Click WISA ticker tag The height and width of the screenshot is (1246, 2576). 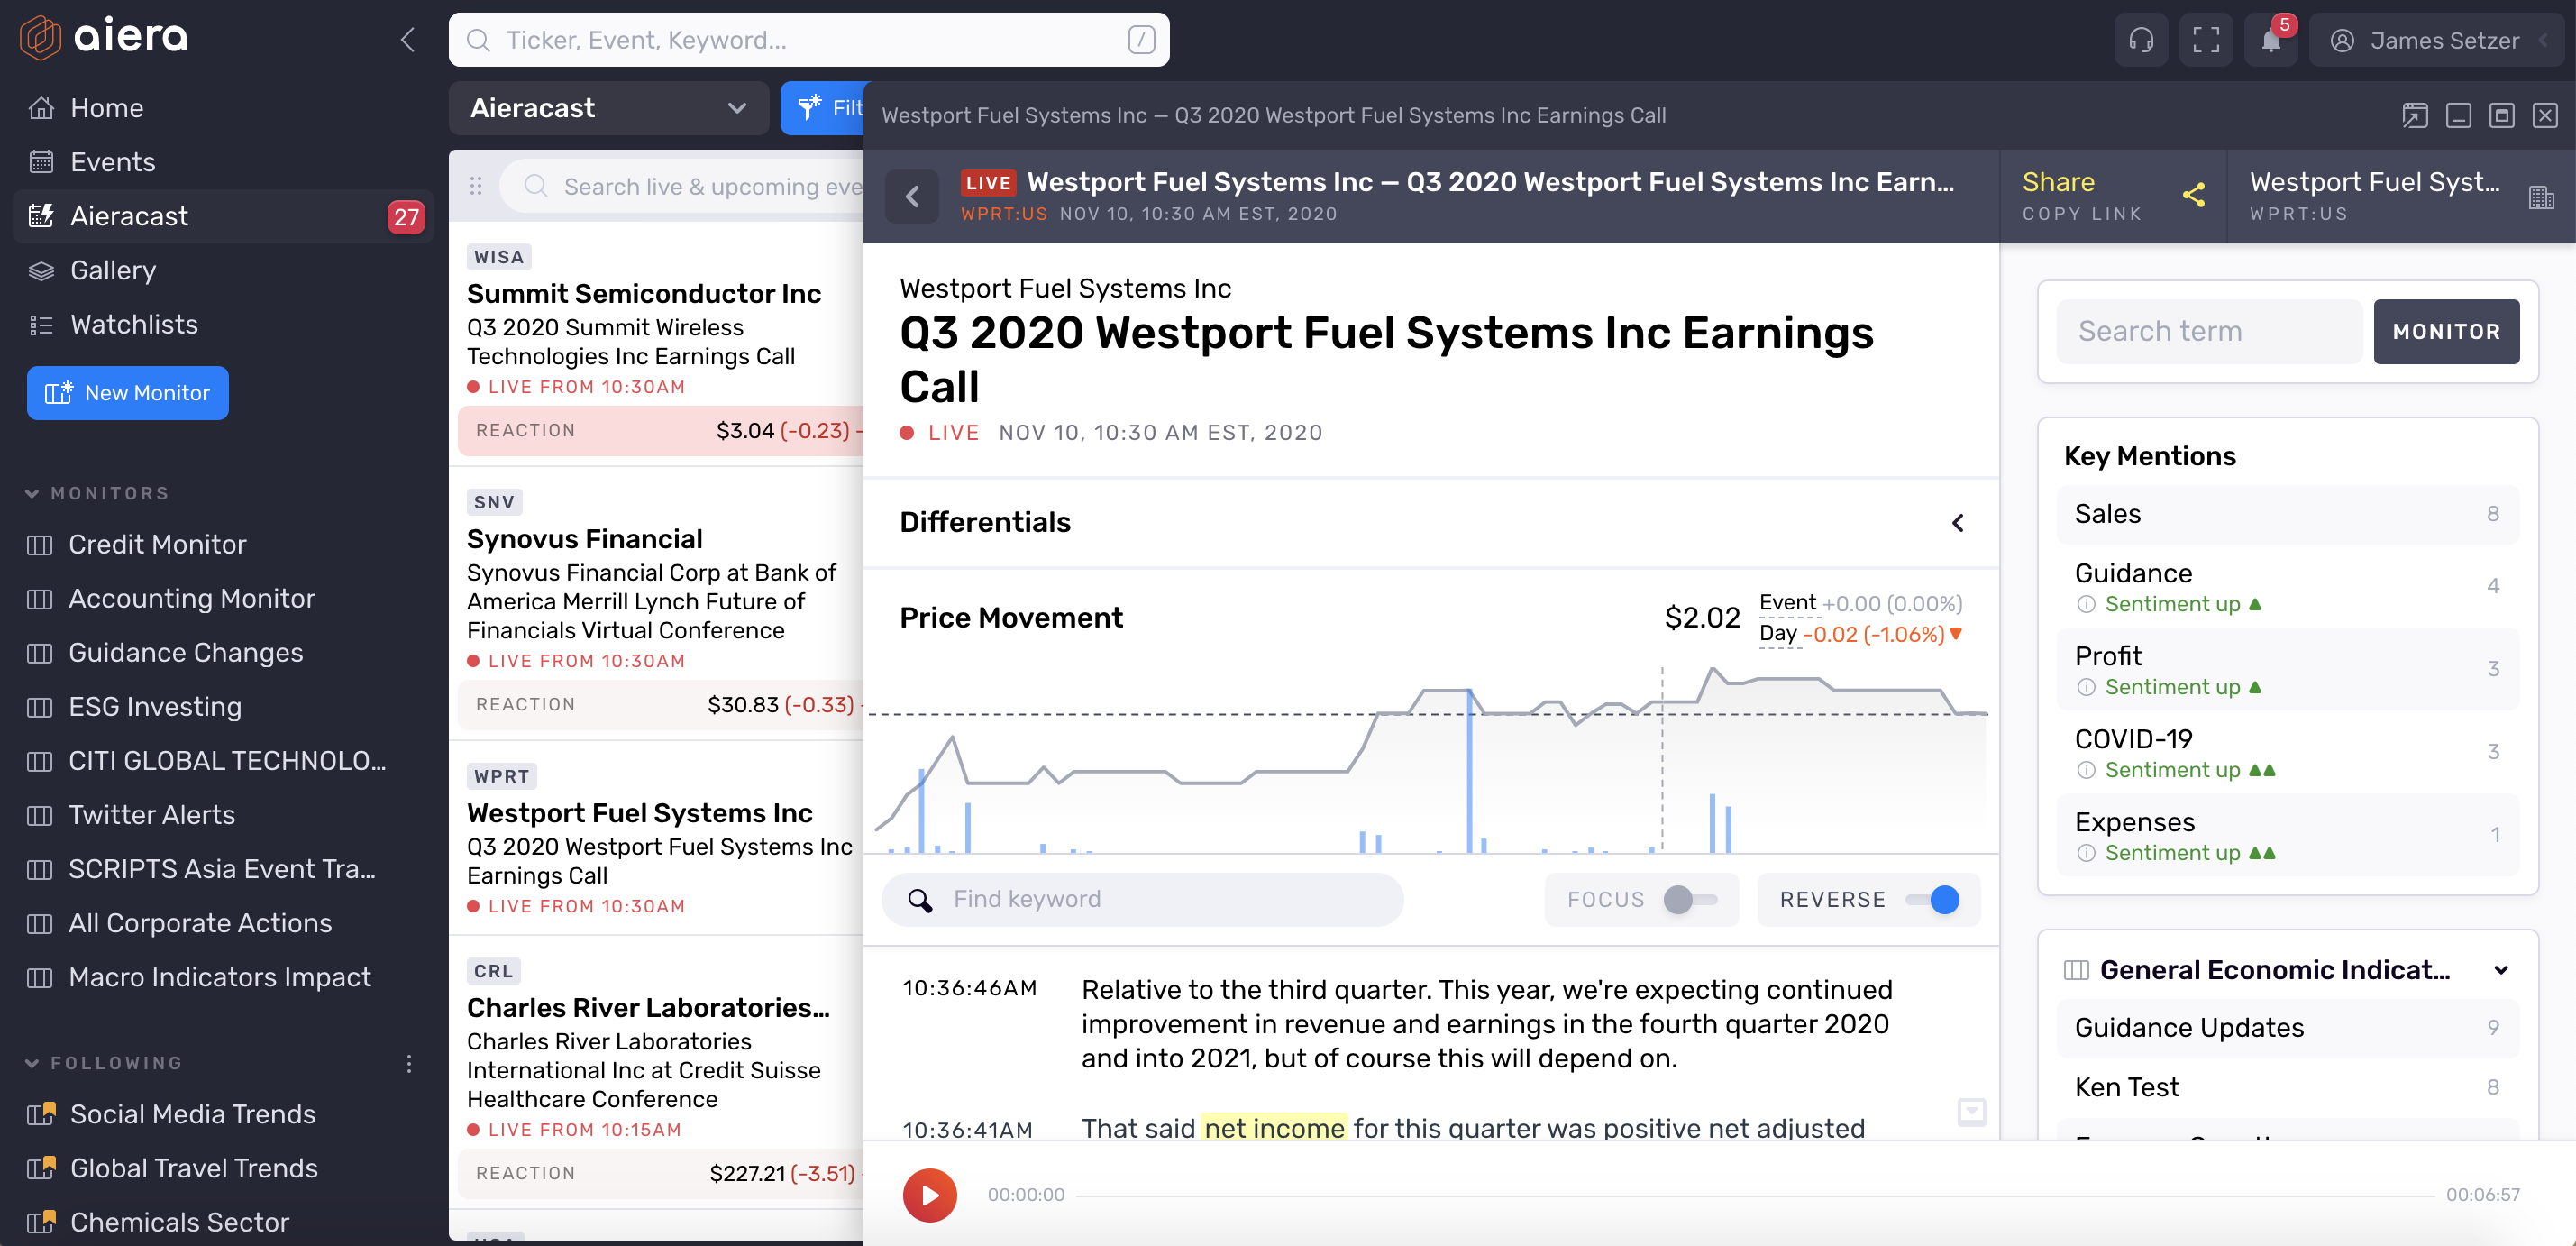[x=498, y=257]
